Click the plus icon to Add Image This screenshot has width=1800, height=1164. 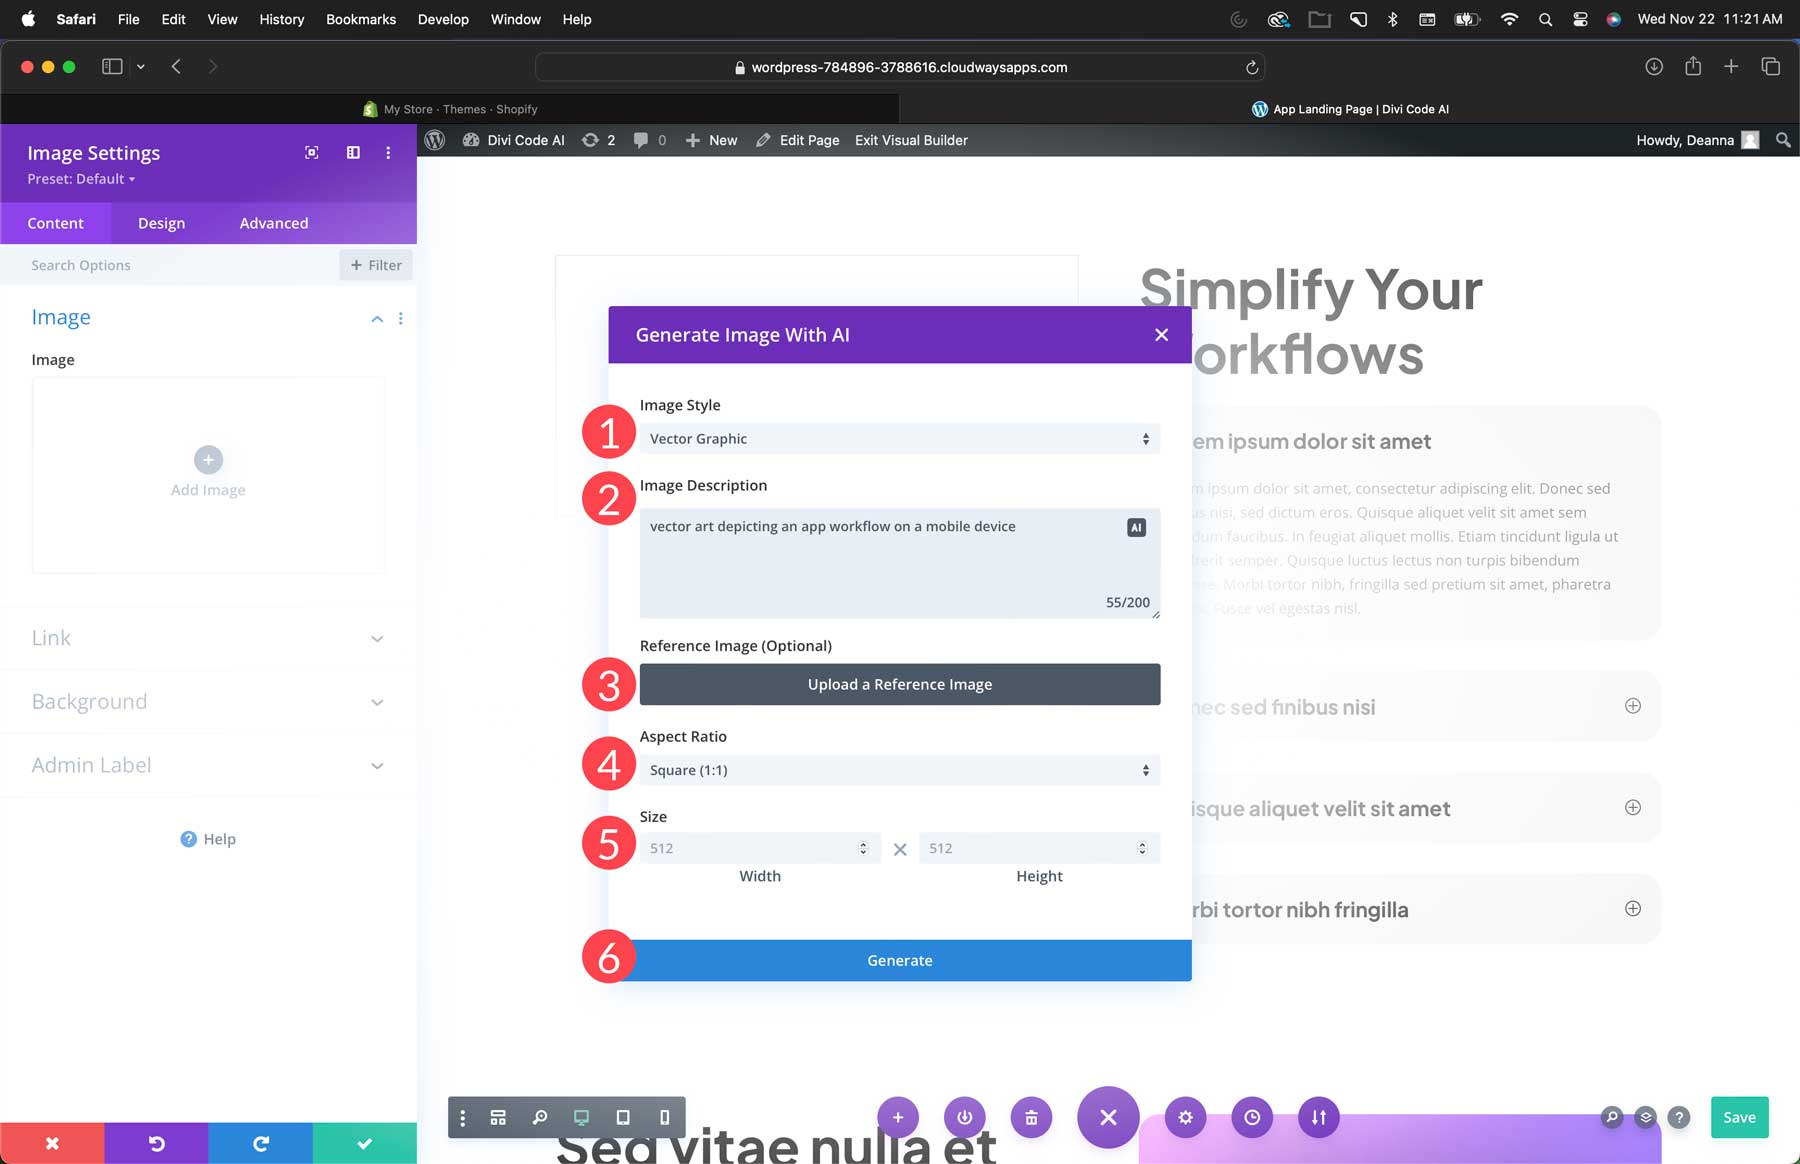point(208,460)
